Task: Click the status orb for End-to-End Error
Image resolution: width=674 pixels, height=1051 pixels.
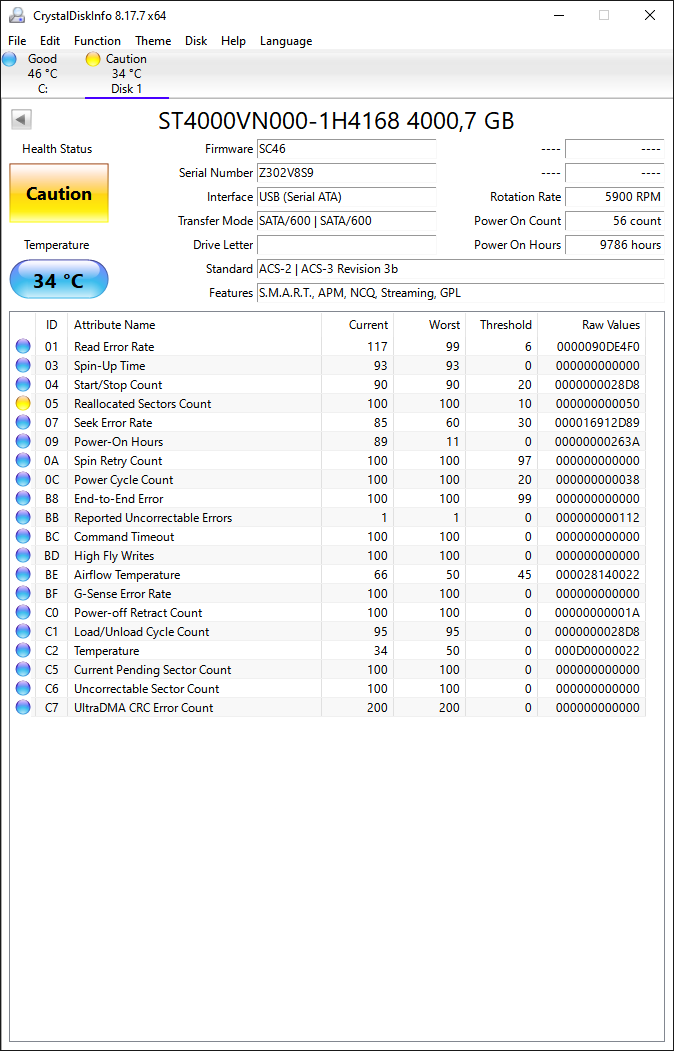Action: tap(23, 499)
